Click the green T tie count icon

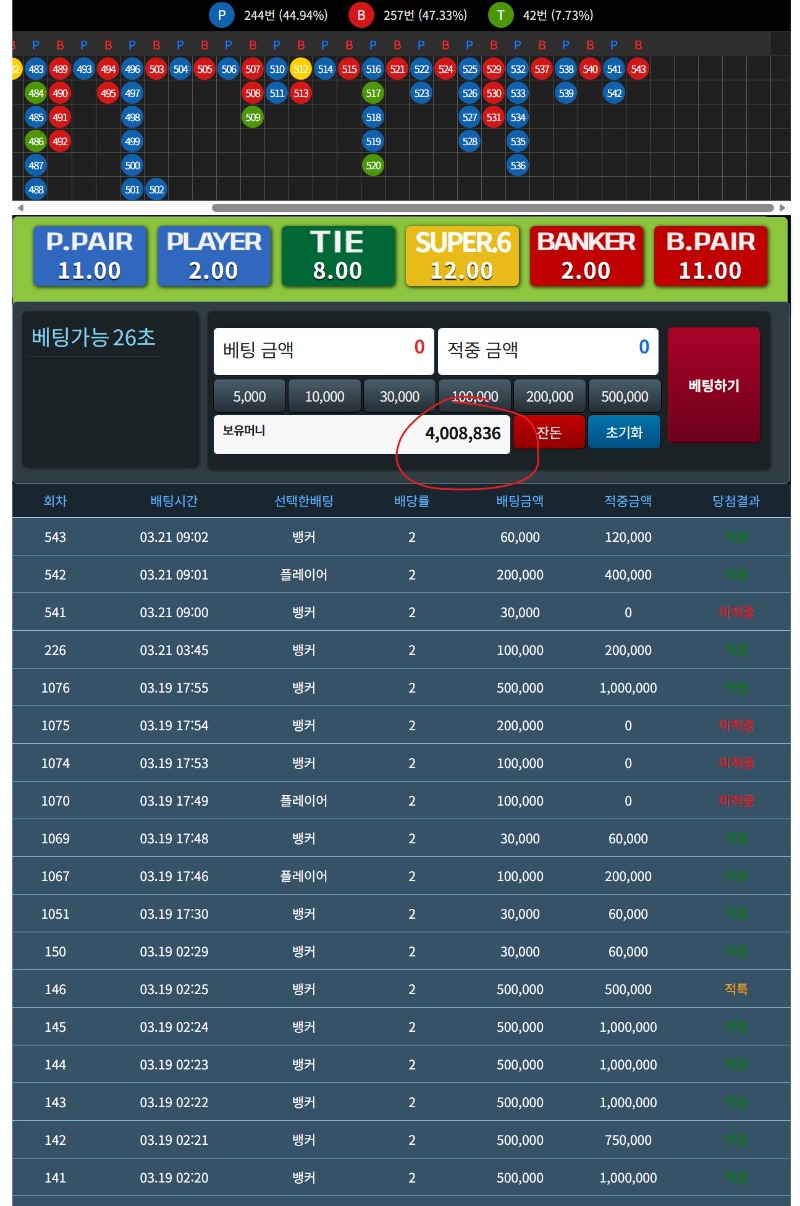pos(500,15)
